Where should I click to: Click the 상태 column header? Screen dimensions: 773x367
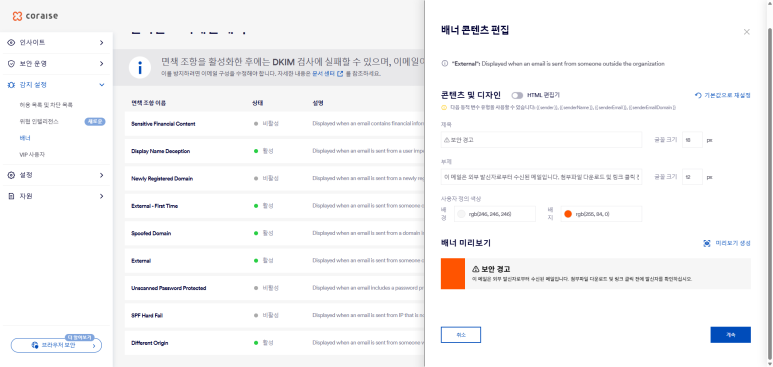coord(257,104)
